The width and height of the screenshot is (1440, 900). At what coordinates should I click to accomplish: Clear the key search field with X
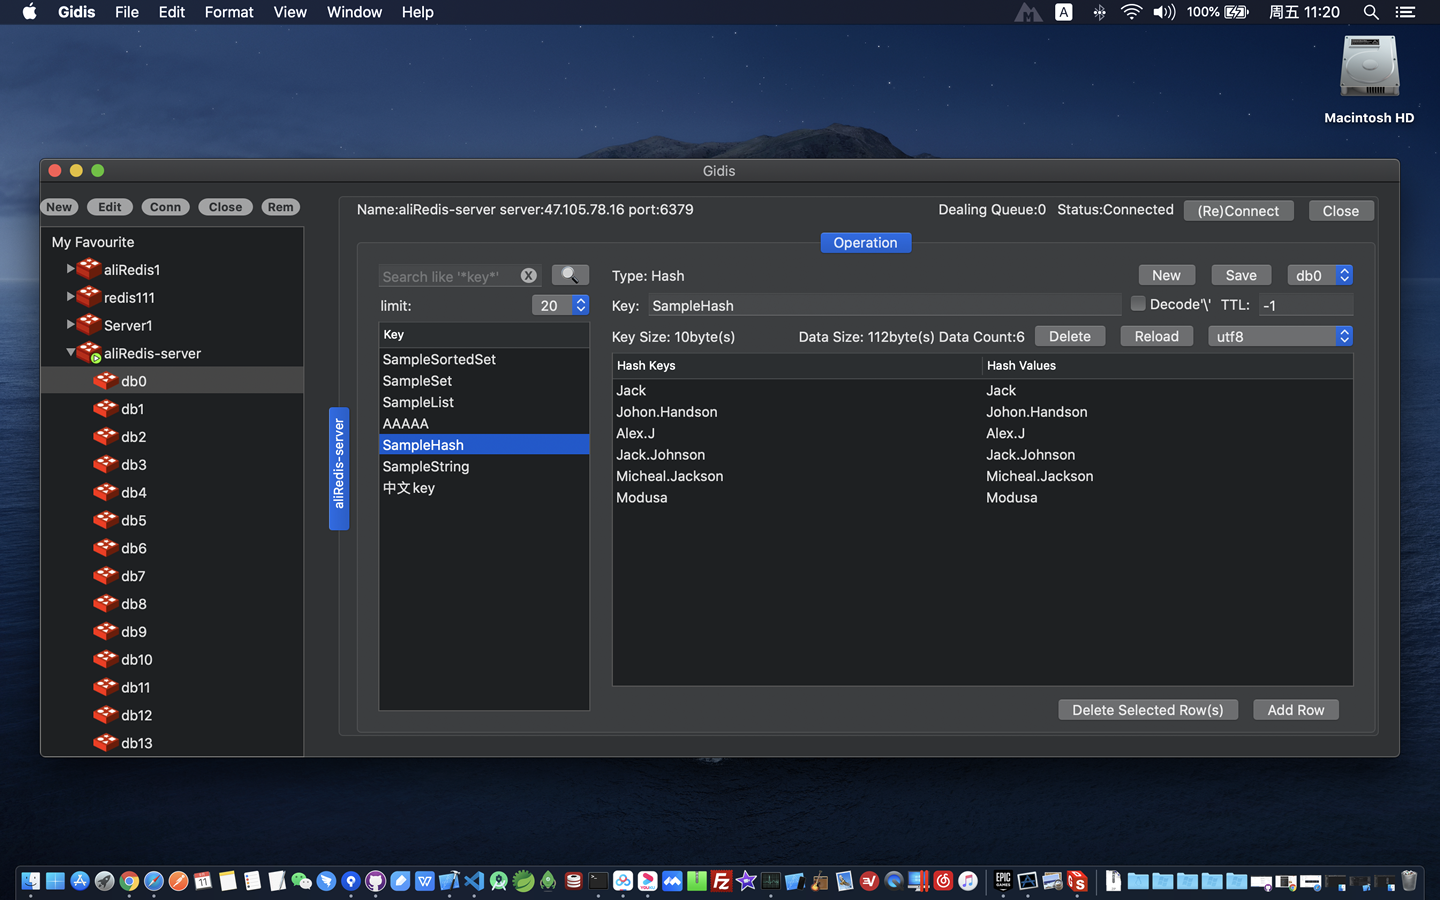click(529, 276)
